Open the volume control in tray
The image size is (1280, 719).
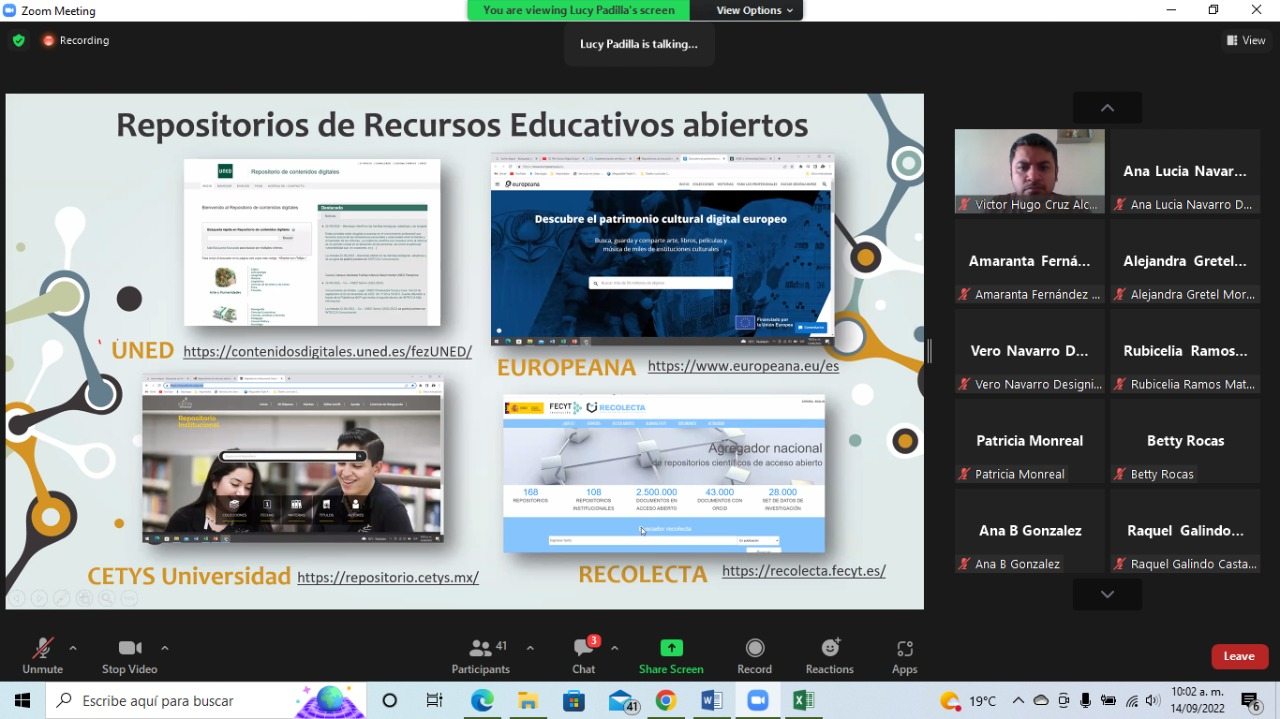[x=1153, y=701]
